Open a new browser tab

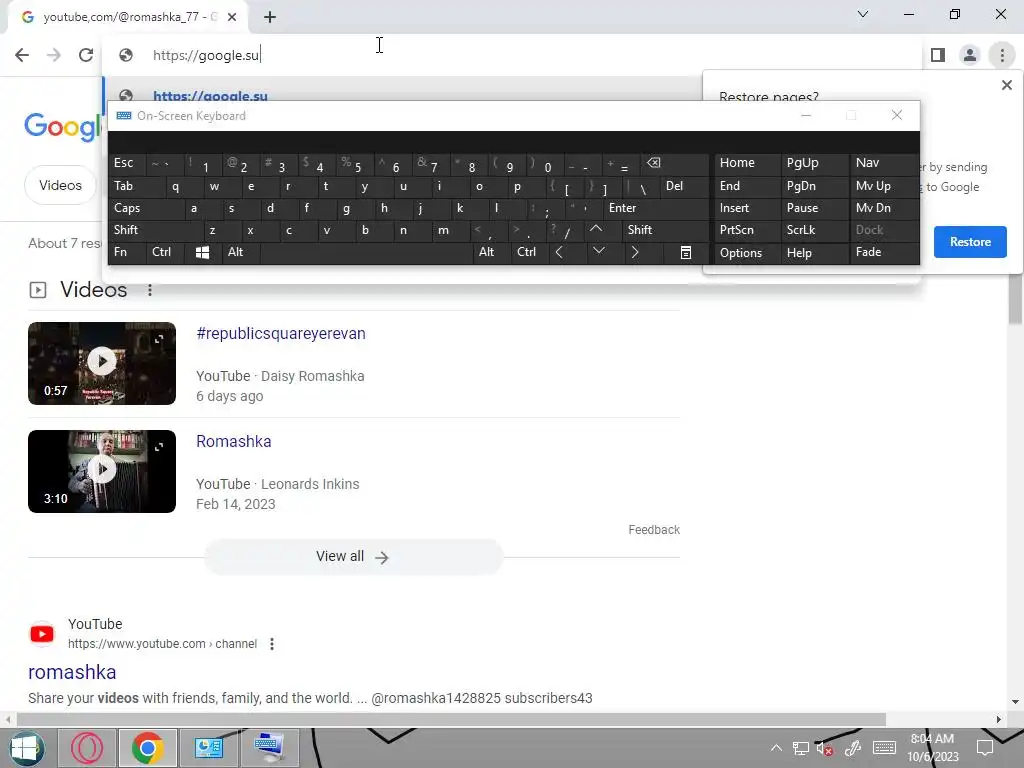click(270, 17)
